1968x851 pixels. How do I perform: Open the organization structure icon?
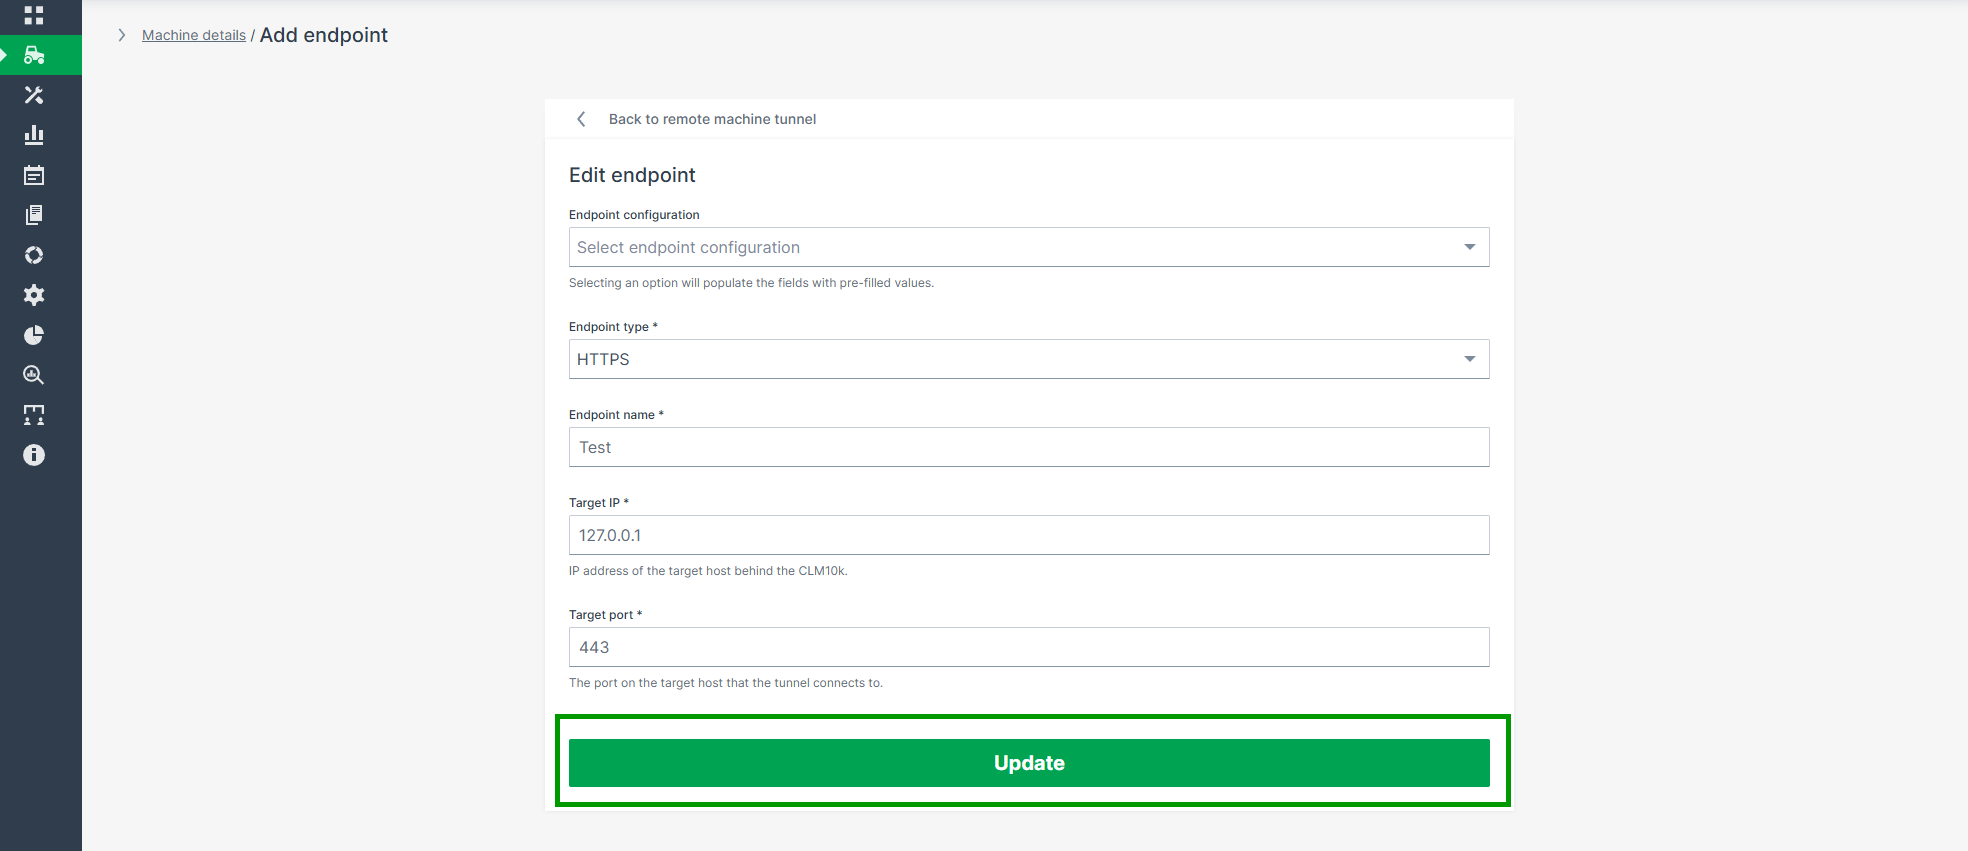34,415
